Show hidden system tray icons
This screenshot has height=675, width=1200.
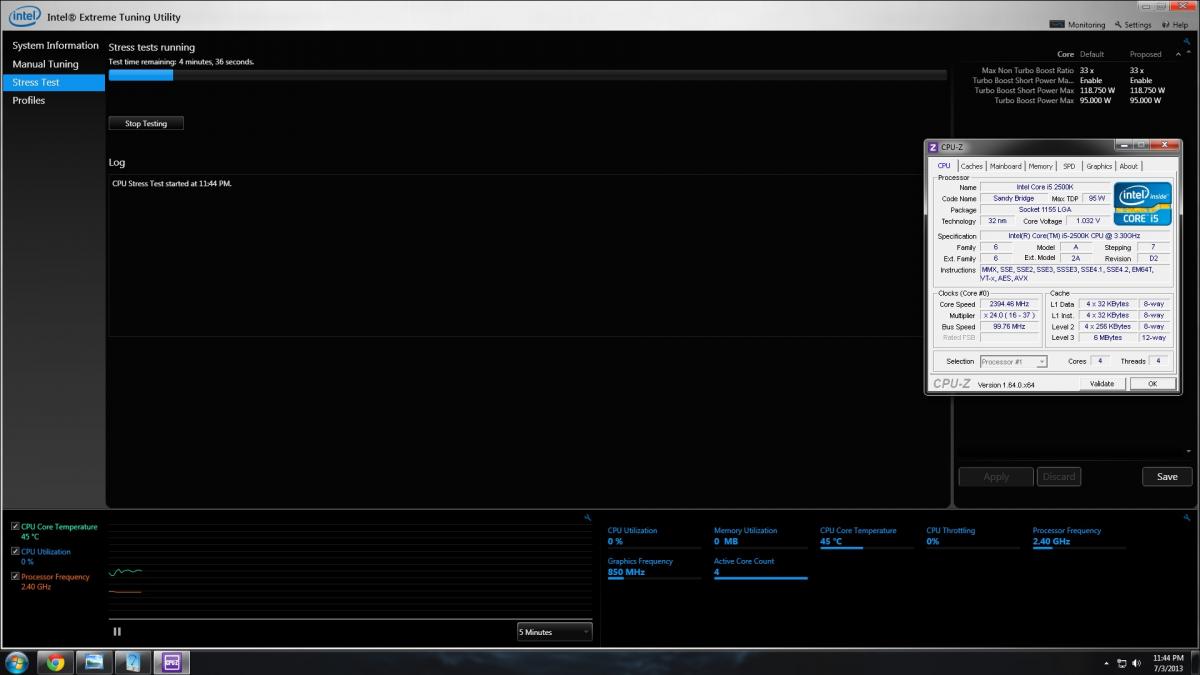pyautogui.click(x=1107, y=663)
